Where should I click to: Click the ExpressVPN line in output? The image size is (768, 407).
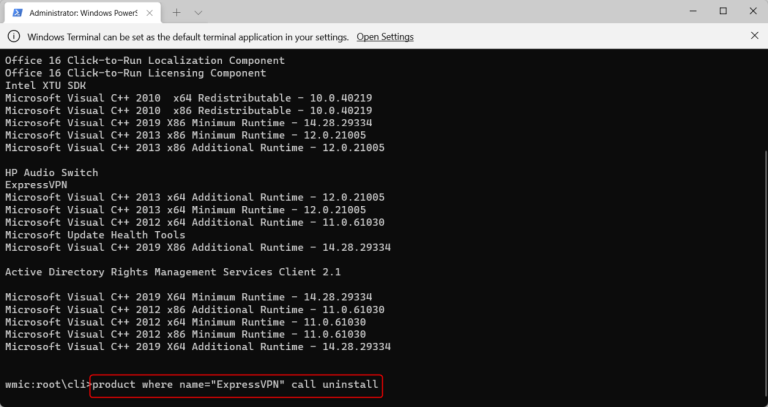[36, 185]
